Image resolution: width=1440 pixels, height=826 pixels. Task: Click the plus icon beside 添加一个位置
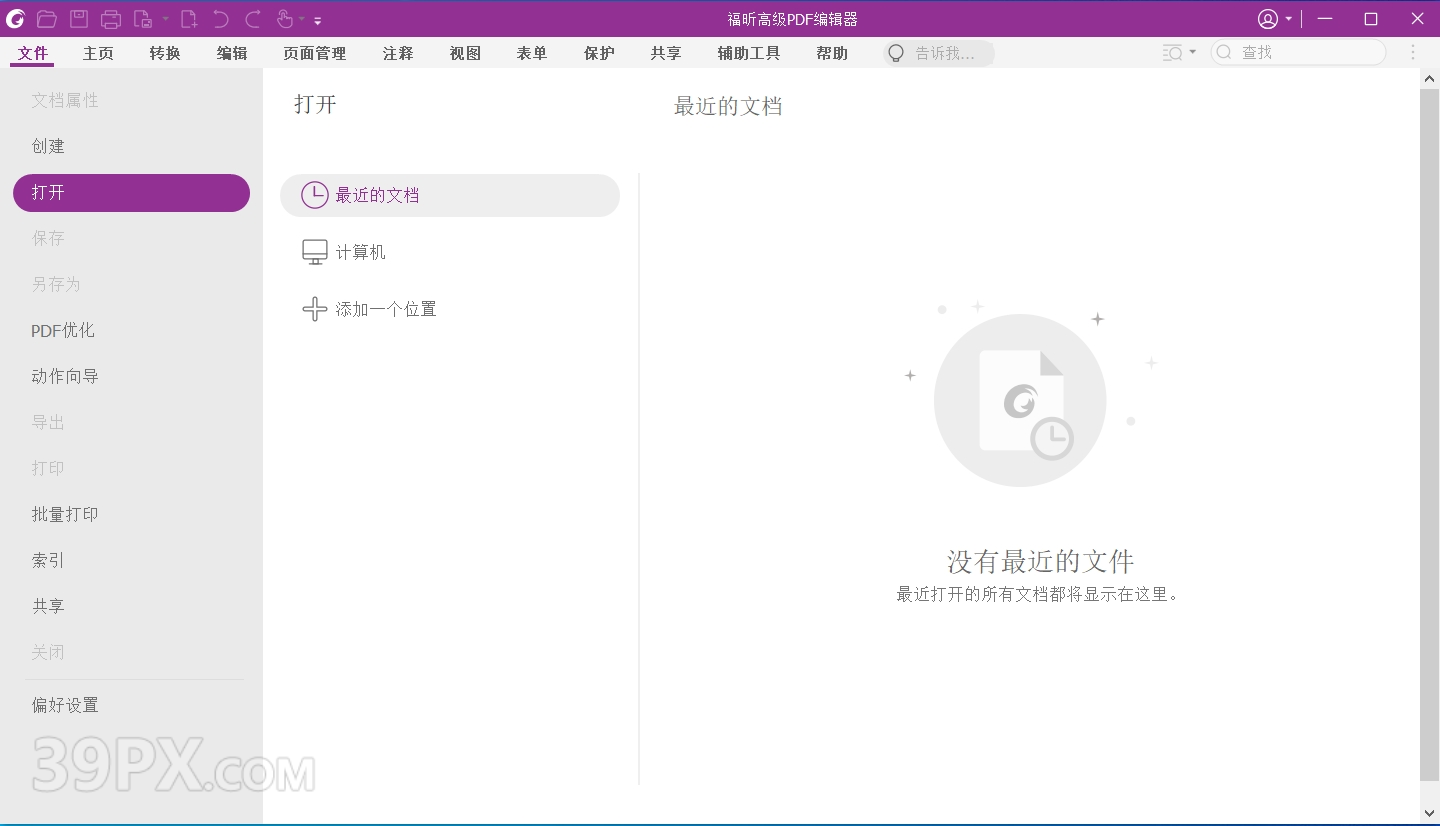315,309
